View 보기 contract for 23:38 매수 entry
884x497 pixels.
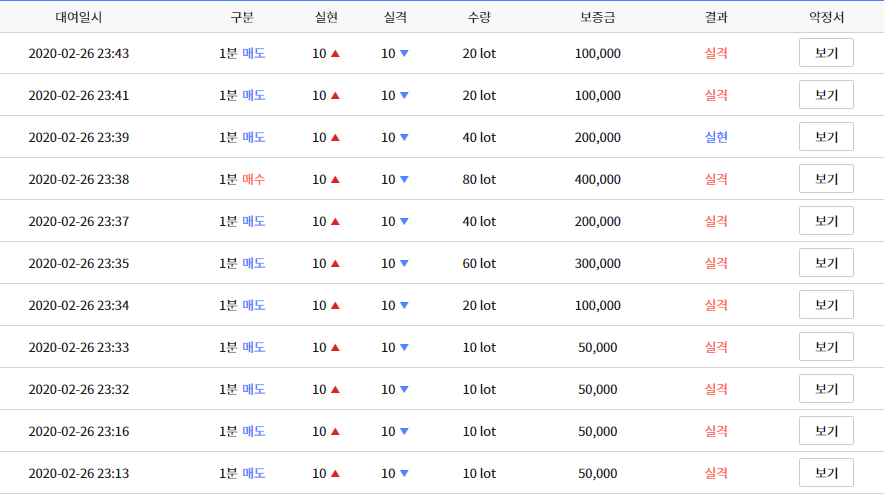pyautogui.click(x=826, y=179)
